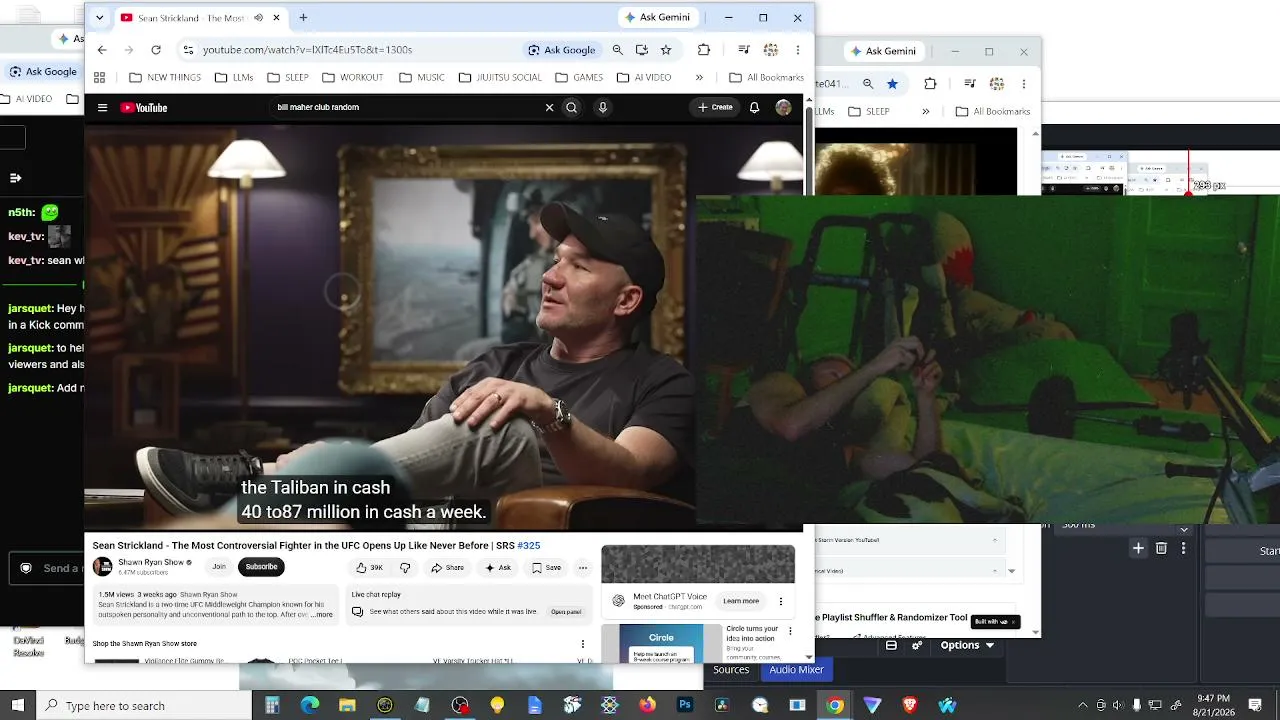Open YouTube account avatar menu
The image size is (1280, 720).
(783, 107)
